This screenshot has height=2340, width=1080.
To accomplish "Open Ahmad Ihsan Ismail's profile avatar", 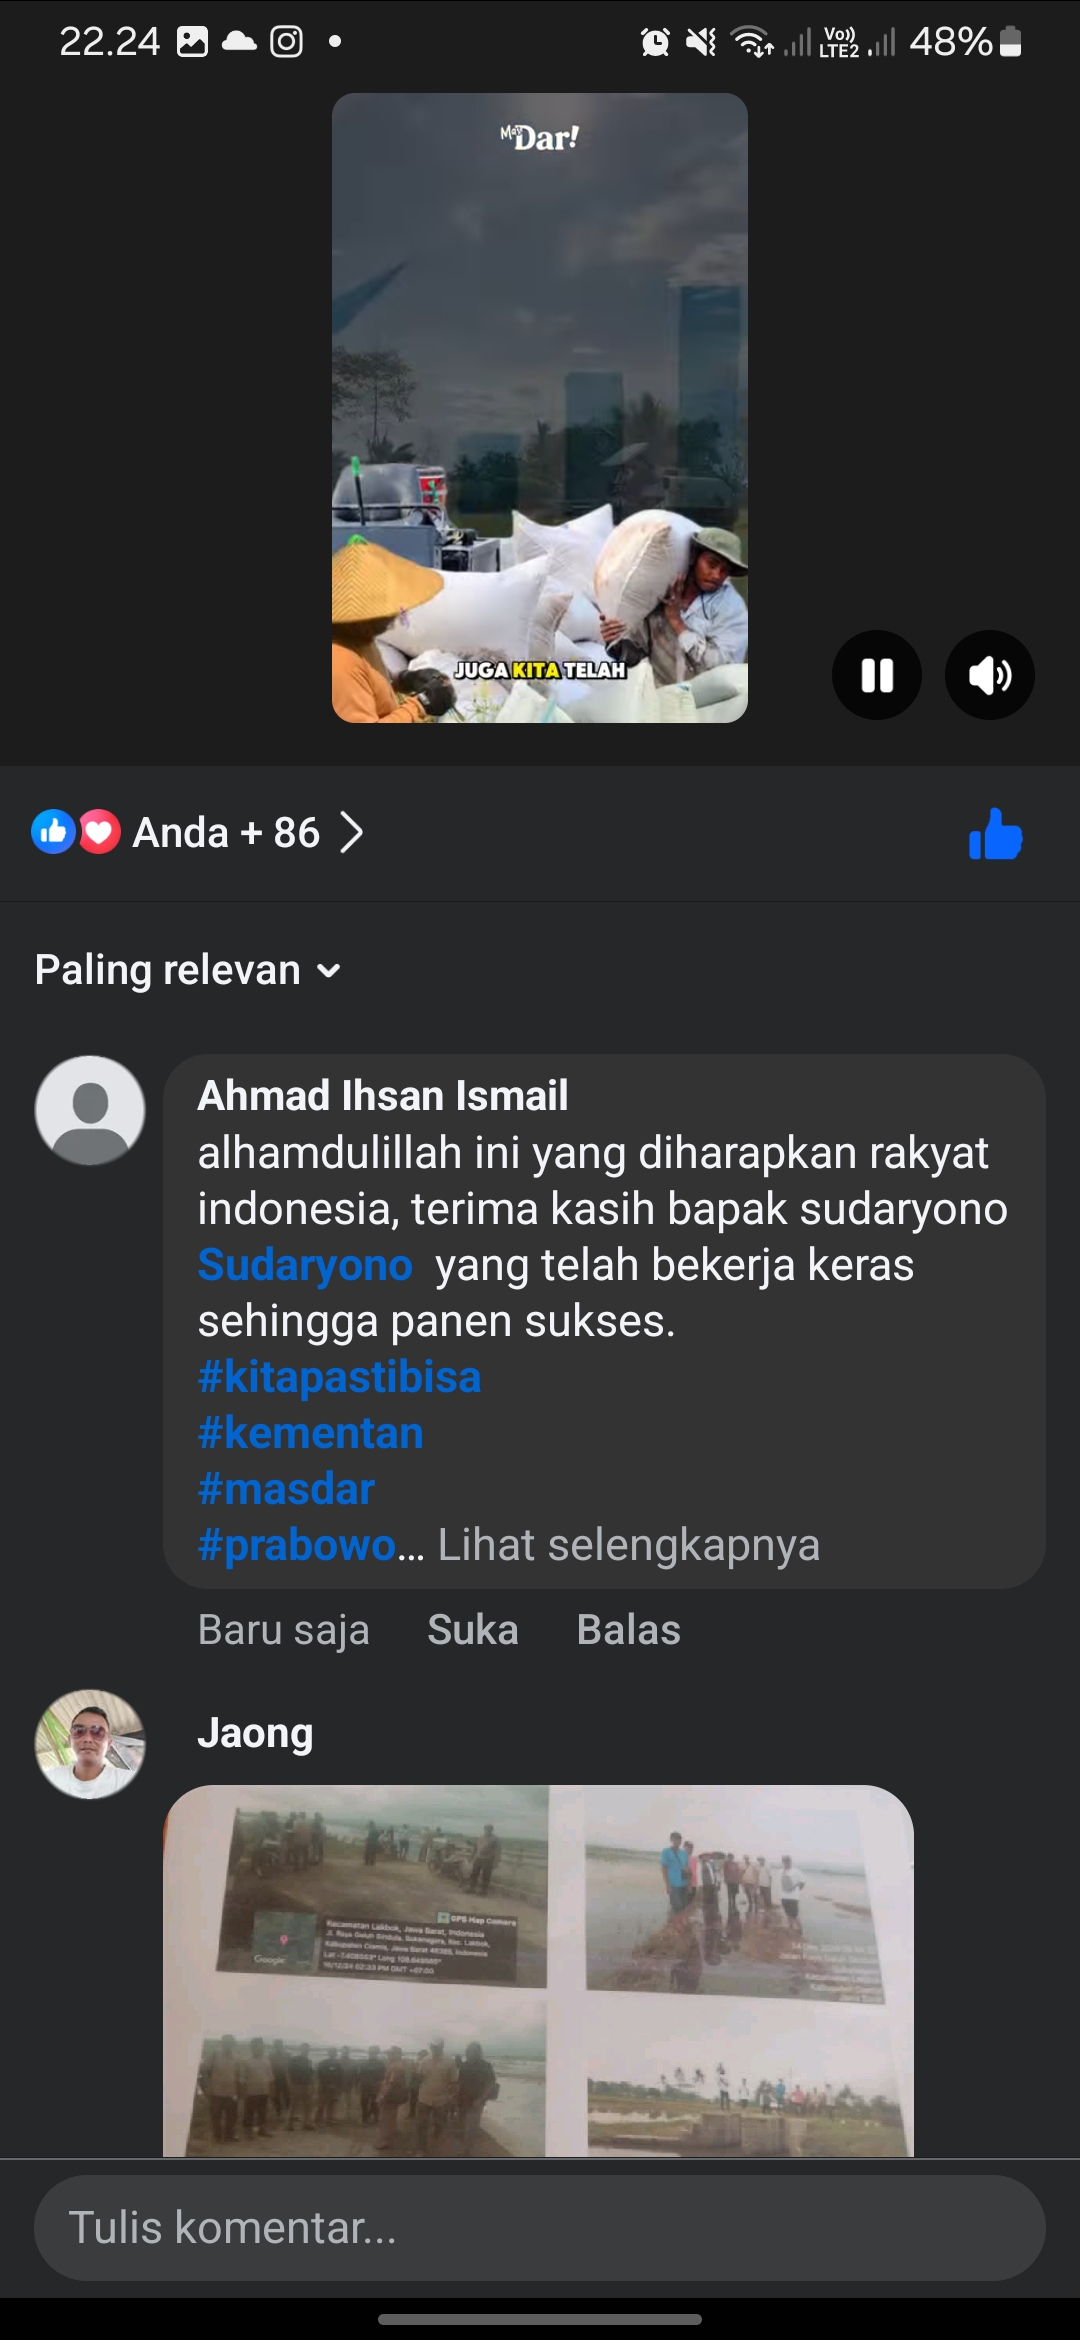I will click(90, 1110).
